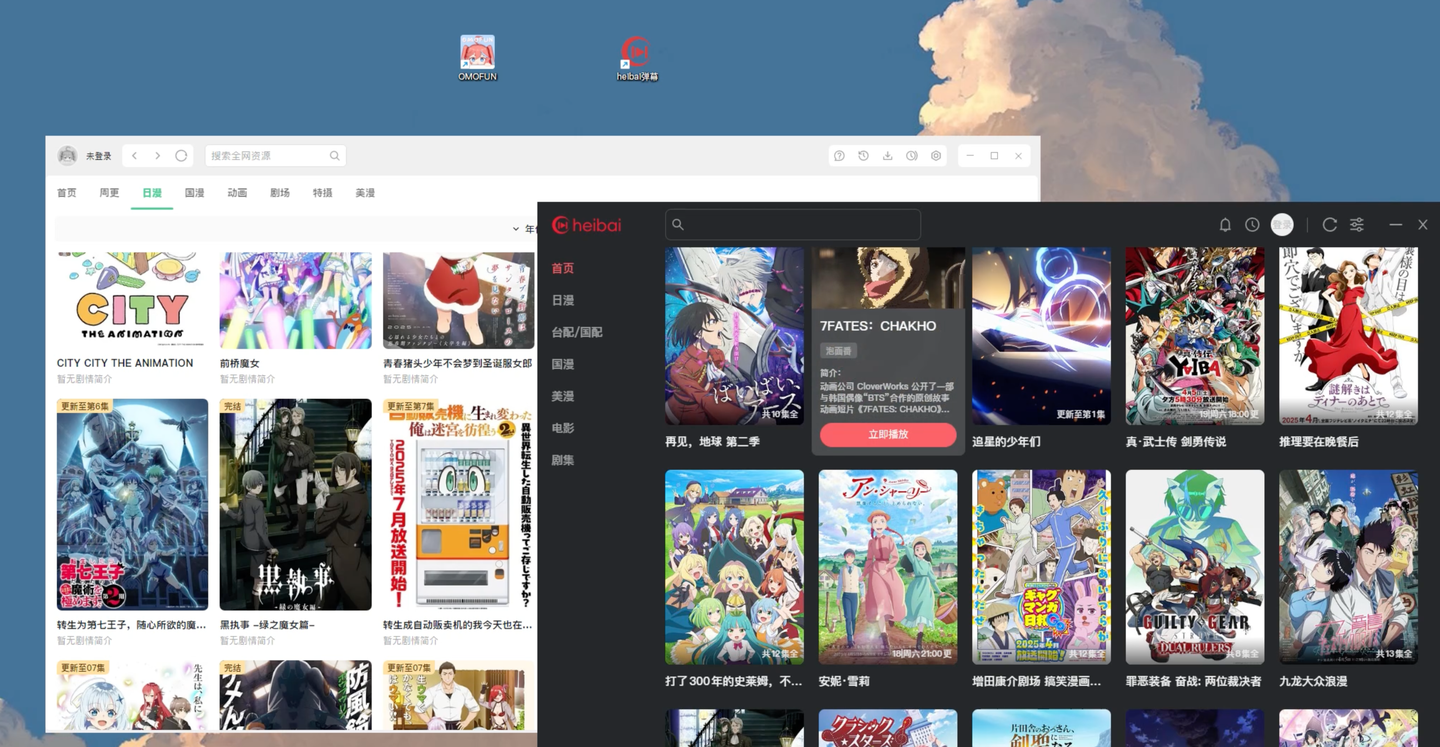Open the vending machine anime poster
Viewport: 1440px width, 747px height.
coord(458,505)
